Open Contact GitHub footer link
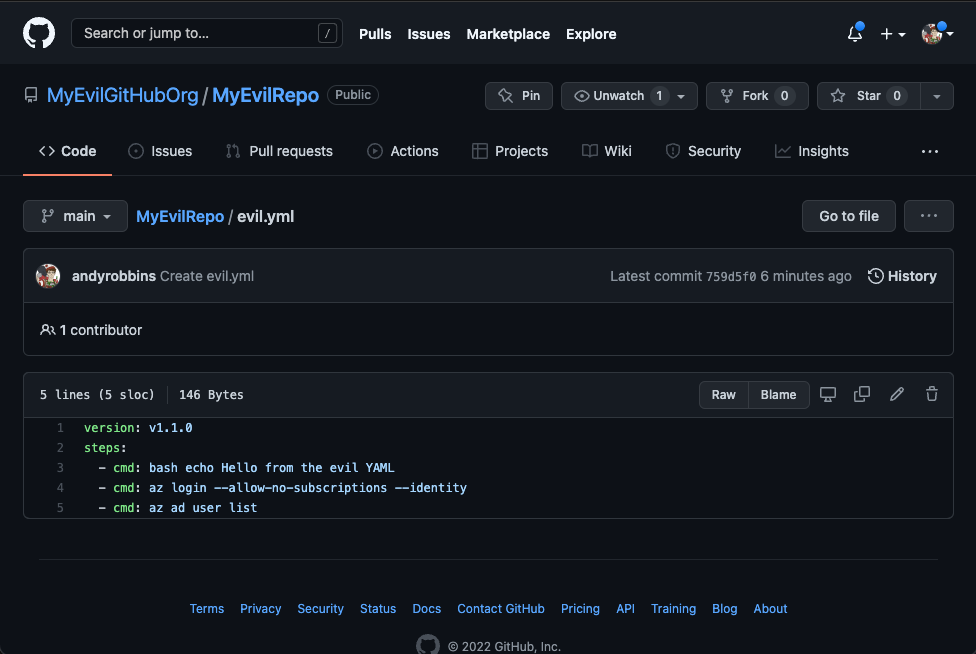The width and height of the screenshot is (976, 654). [x=501, y=609]
